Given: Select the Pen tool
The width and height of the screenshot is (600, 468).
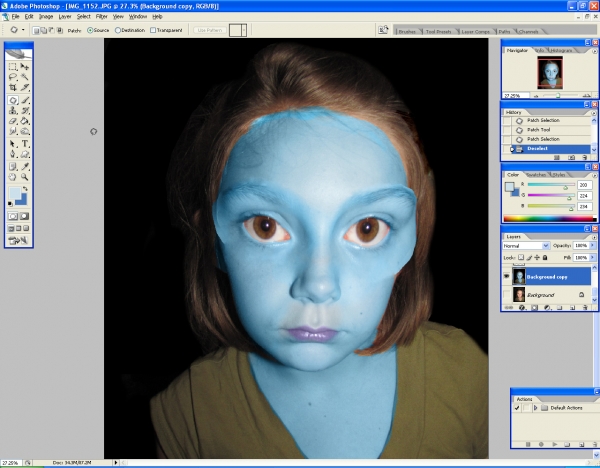Looking at the screenshot, I should 13,154.
